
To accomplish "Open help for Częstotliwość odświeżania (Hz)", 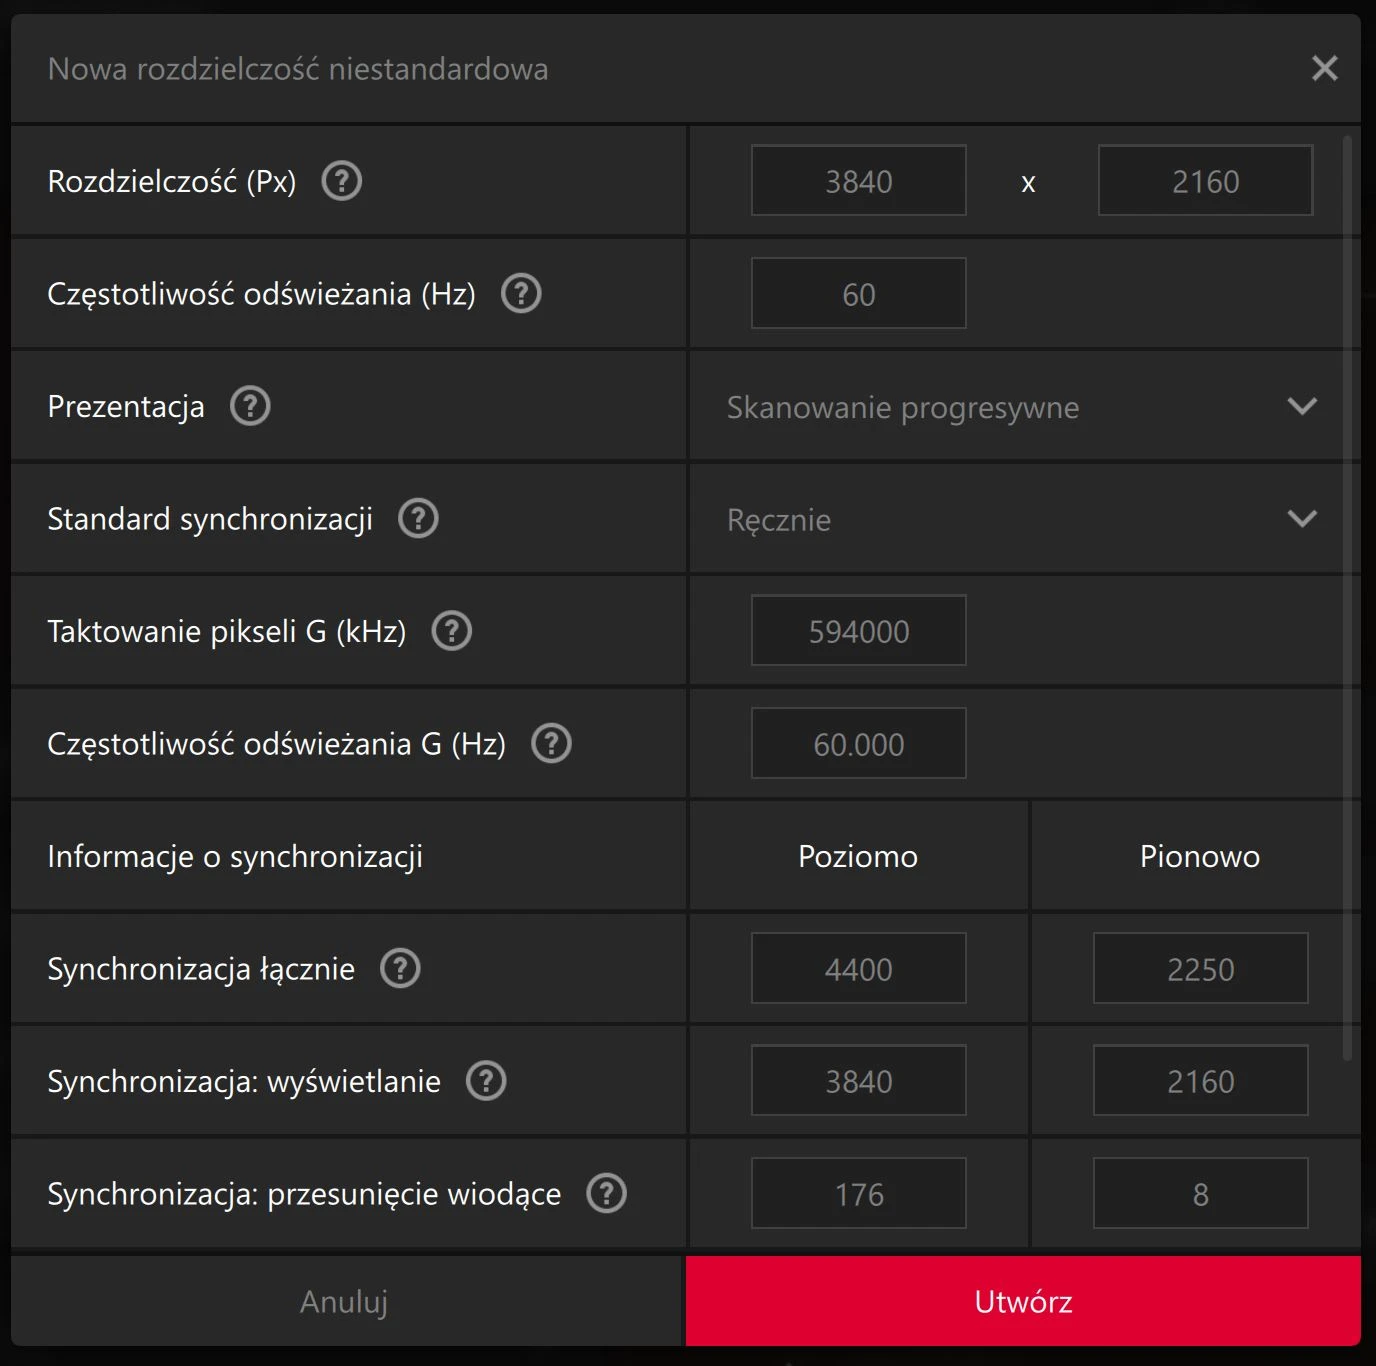I will (x=521, y=293).
